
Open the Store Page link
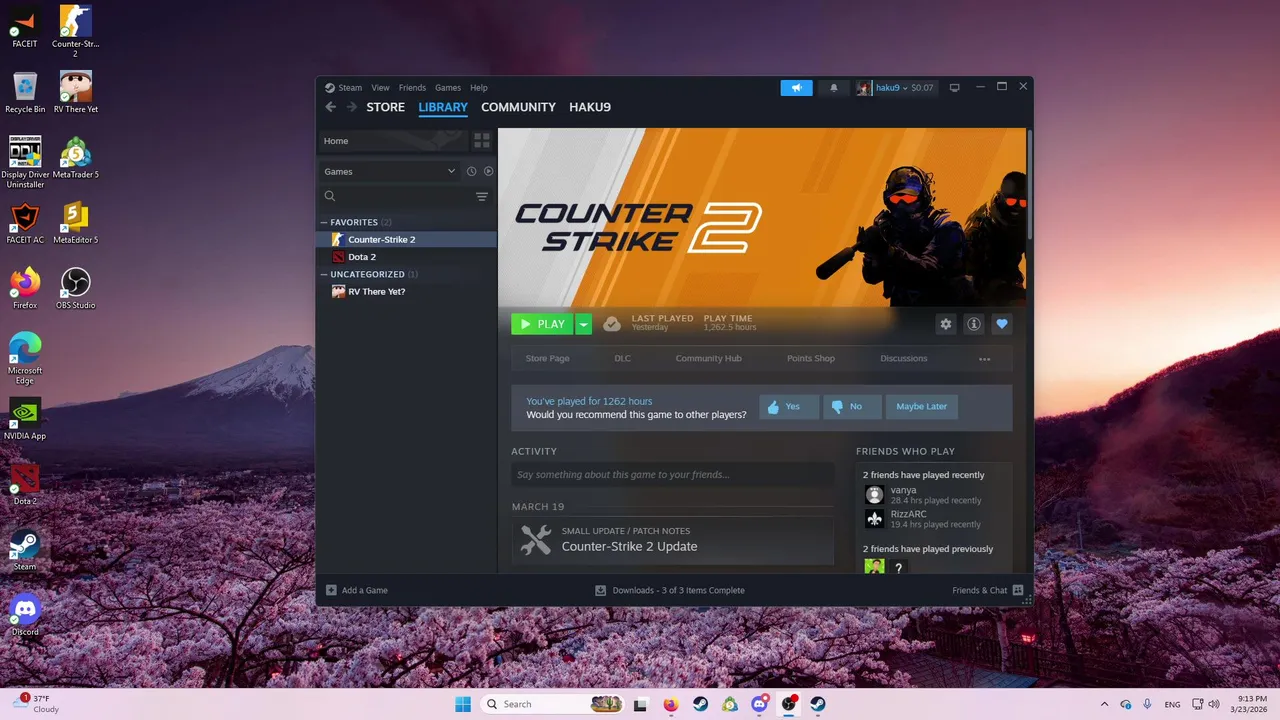(548, 359)
